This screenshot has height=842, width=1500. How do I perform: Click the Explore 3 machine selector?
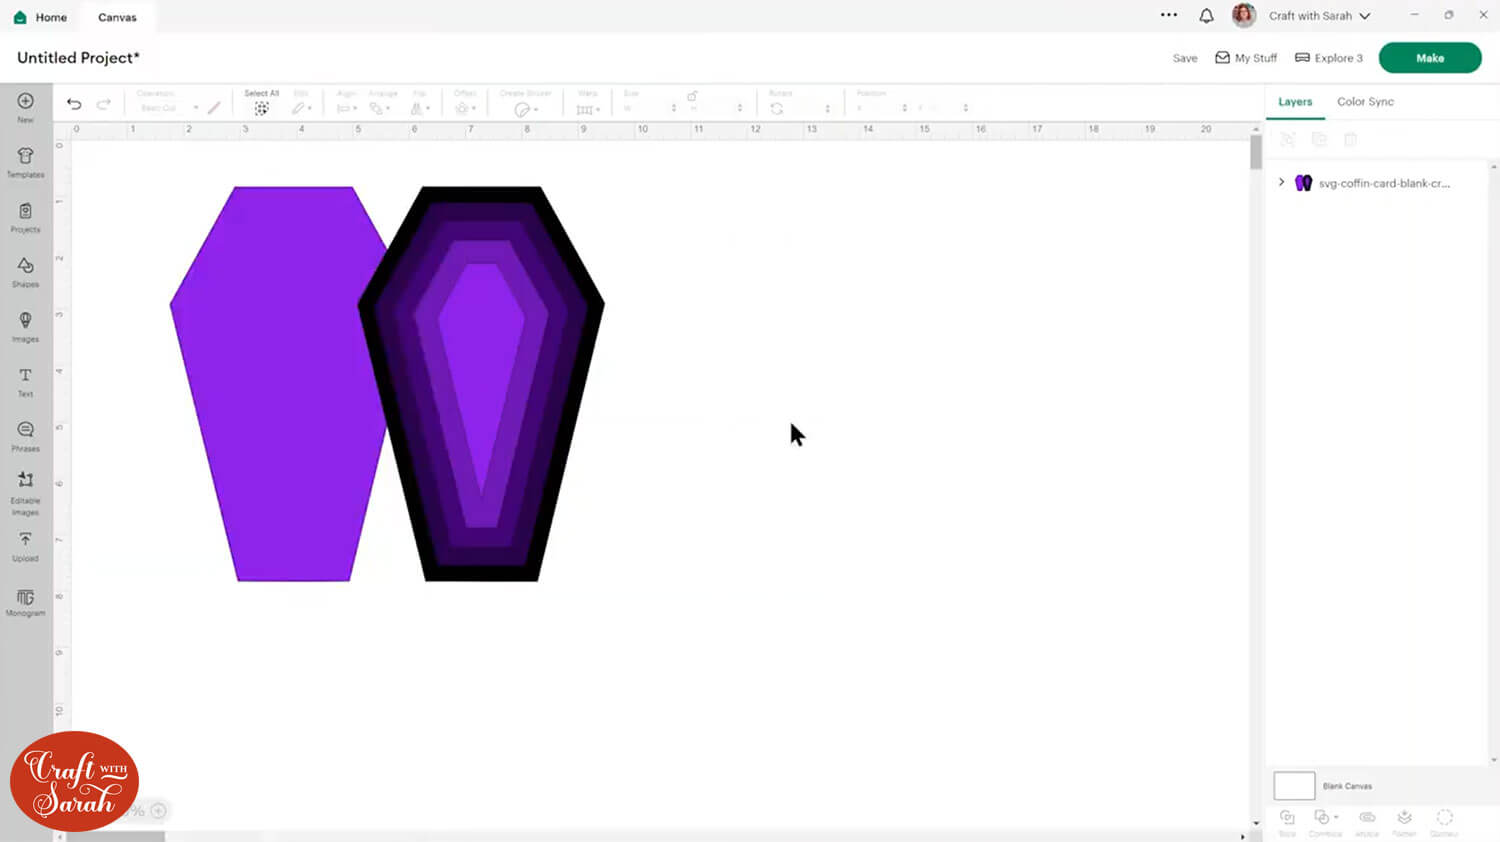pos(1329,58)
